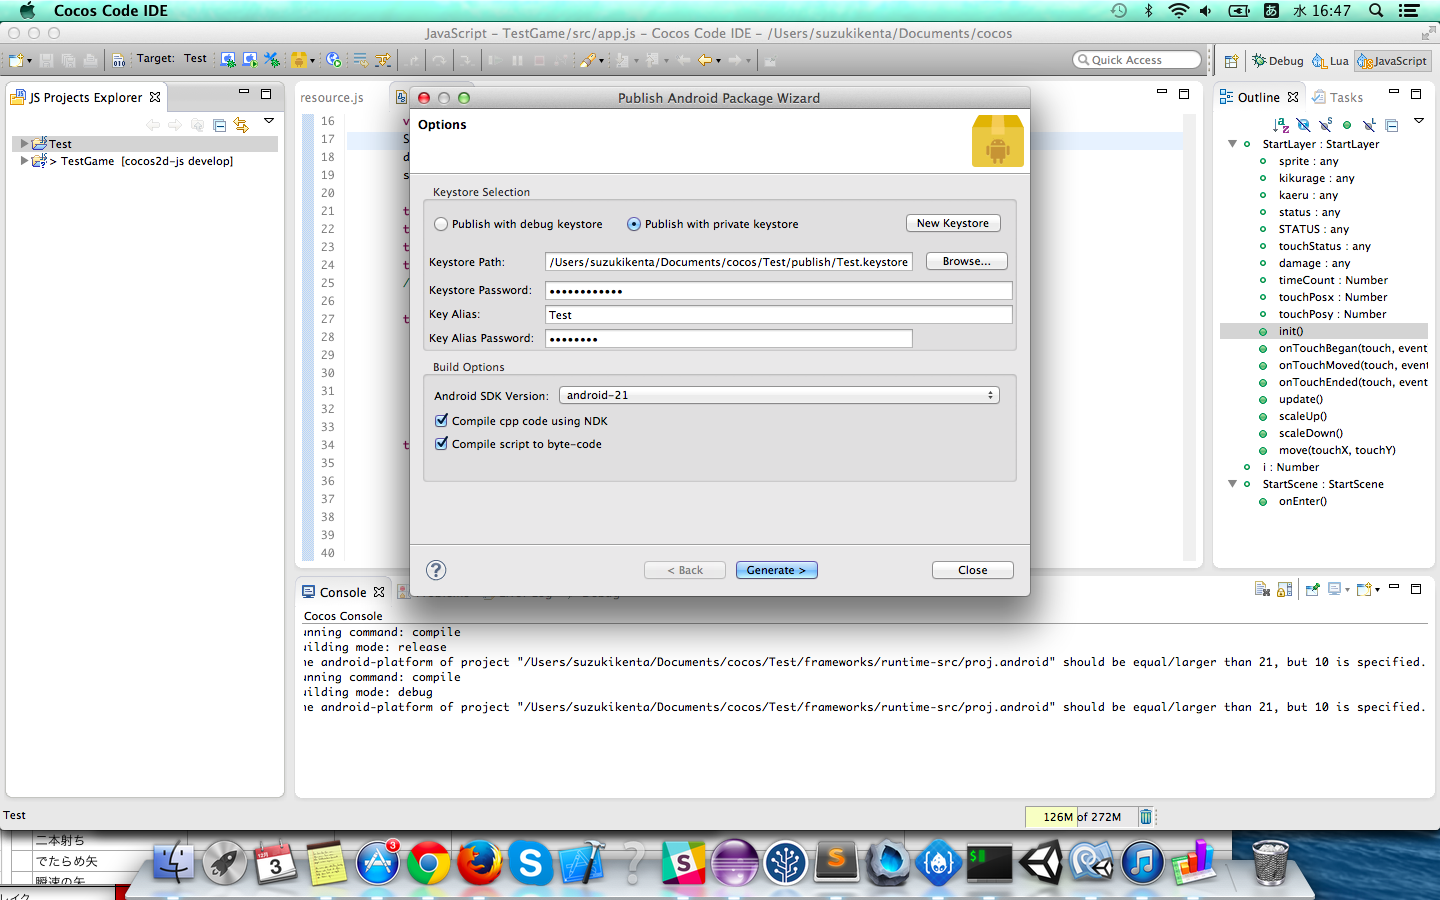Click the Key Alias field
This screenshot has height=900, width=1440.
[x=779, y=314]
